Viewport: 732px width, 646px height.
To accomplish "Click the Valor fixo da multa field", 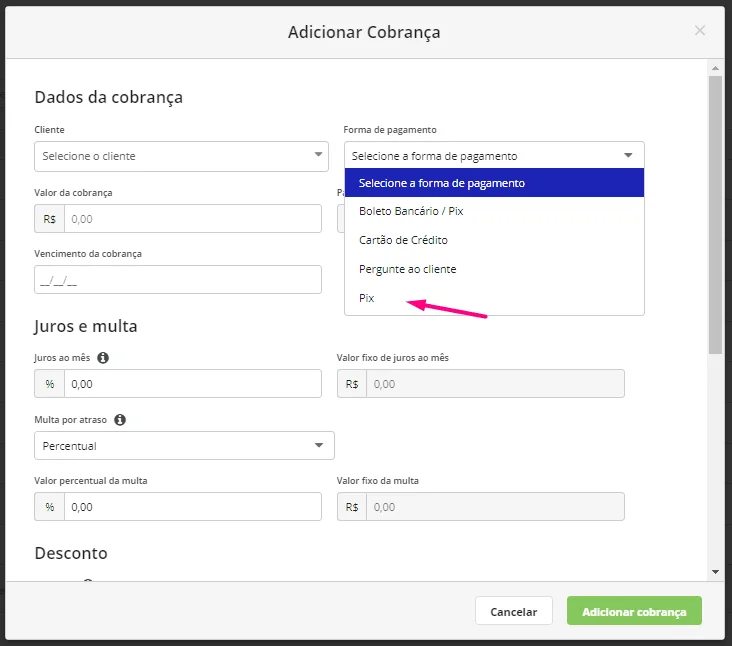I will [495, 507].
